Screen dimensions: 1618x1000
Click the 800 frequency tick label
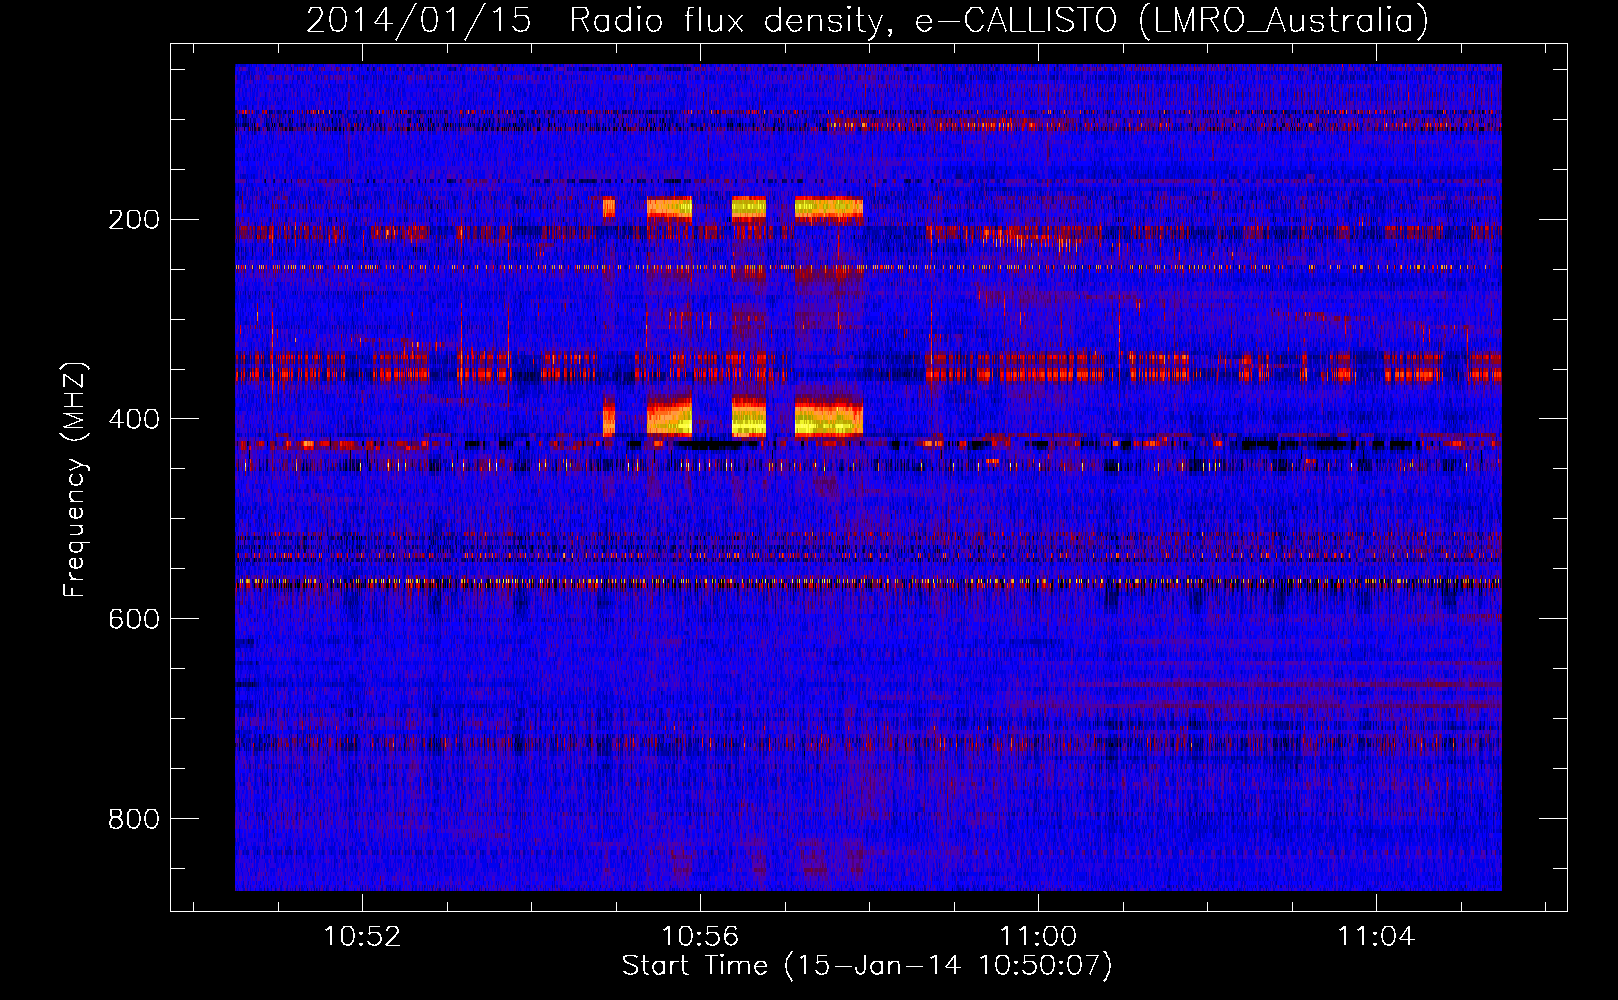[x=134, y=819]
